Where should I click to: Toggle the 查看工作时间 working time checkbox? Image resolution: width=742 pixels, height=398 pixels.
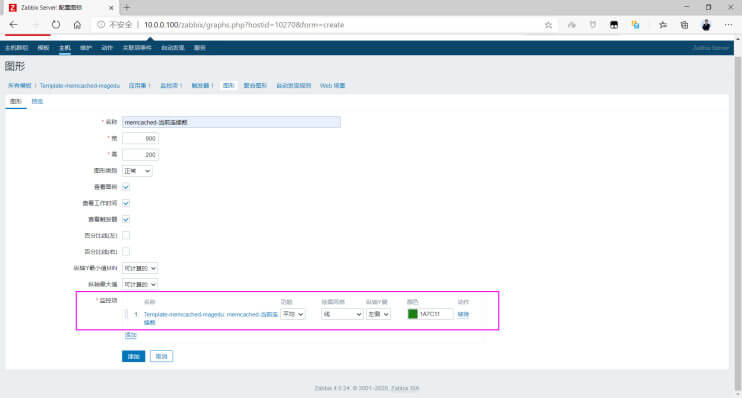[x=126, y=203]
